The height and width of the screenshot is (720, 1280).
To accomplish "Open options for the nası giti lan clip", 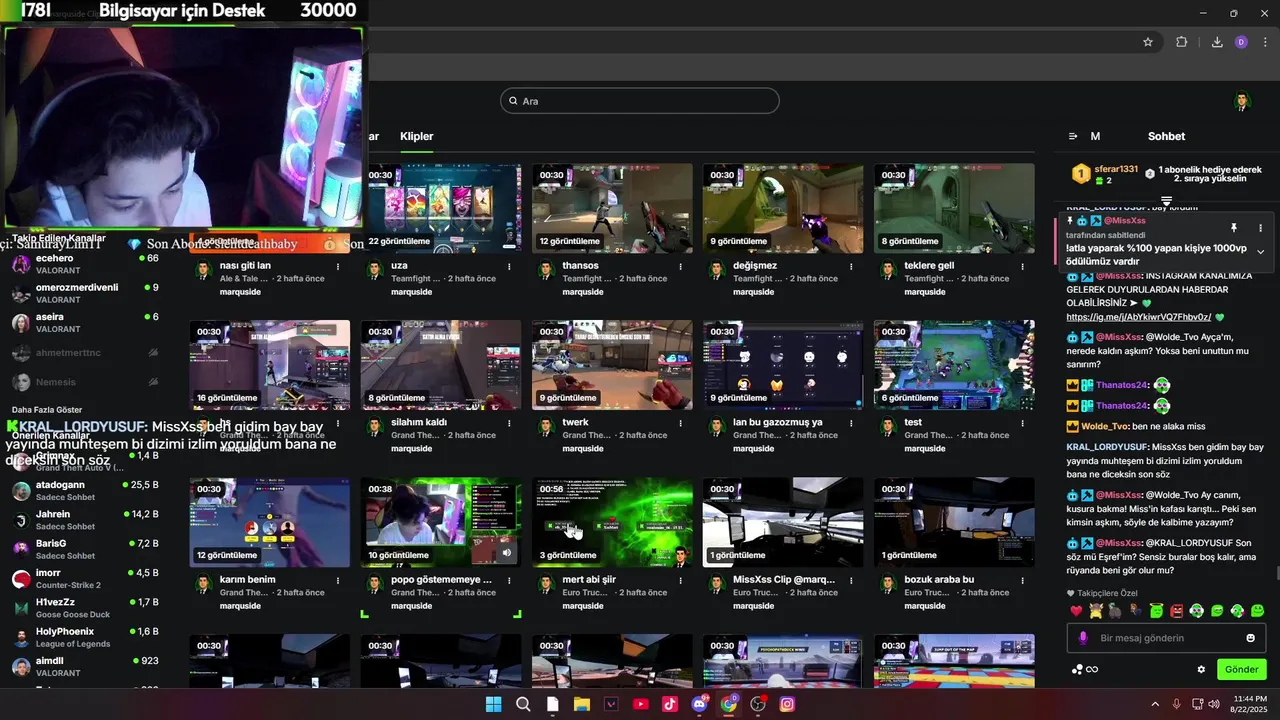I will coord(338,266).
